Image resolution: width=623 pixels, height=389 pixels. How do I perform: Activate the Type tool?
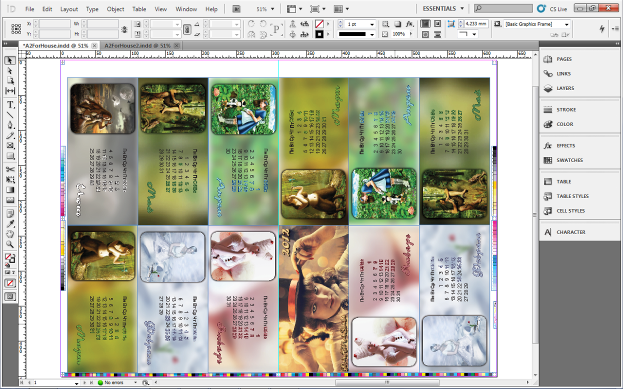[10, 105]
